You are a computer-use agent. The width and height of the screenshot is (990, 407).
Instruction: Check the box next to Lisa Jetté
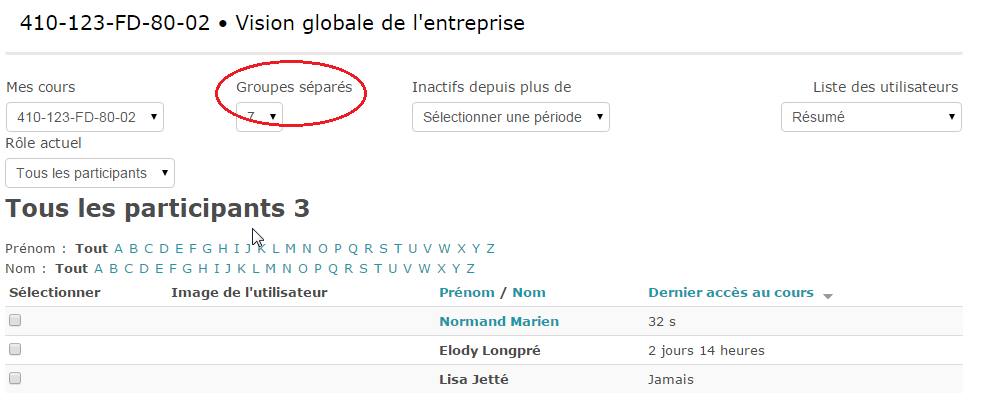pyautogui.click(x=15, y=379)
